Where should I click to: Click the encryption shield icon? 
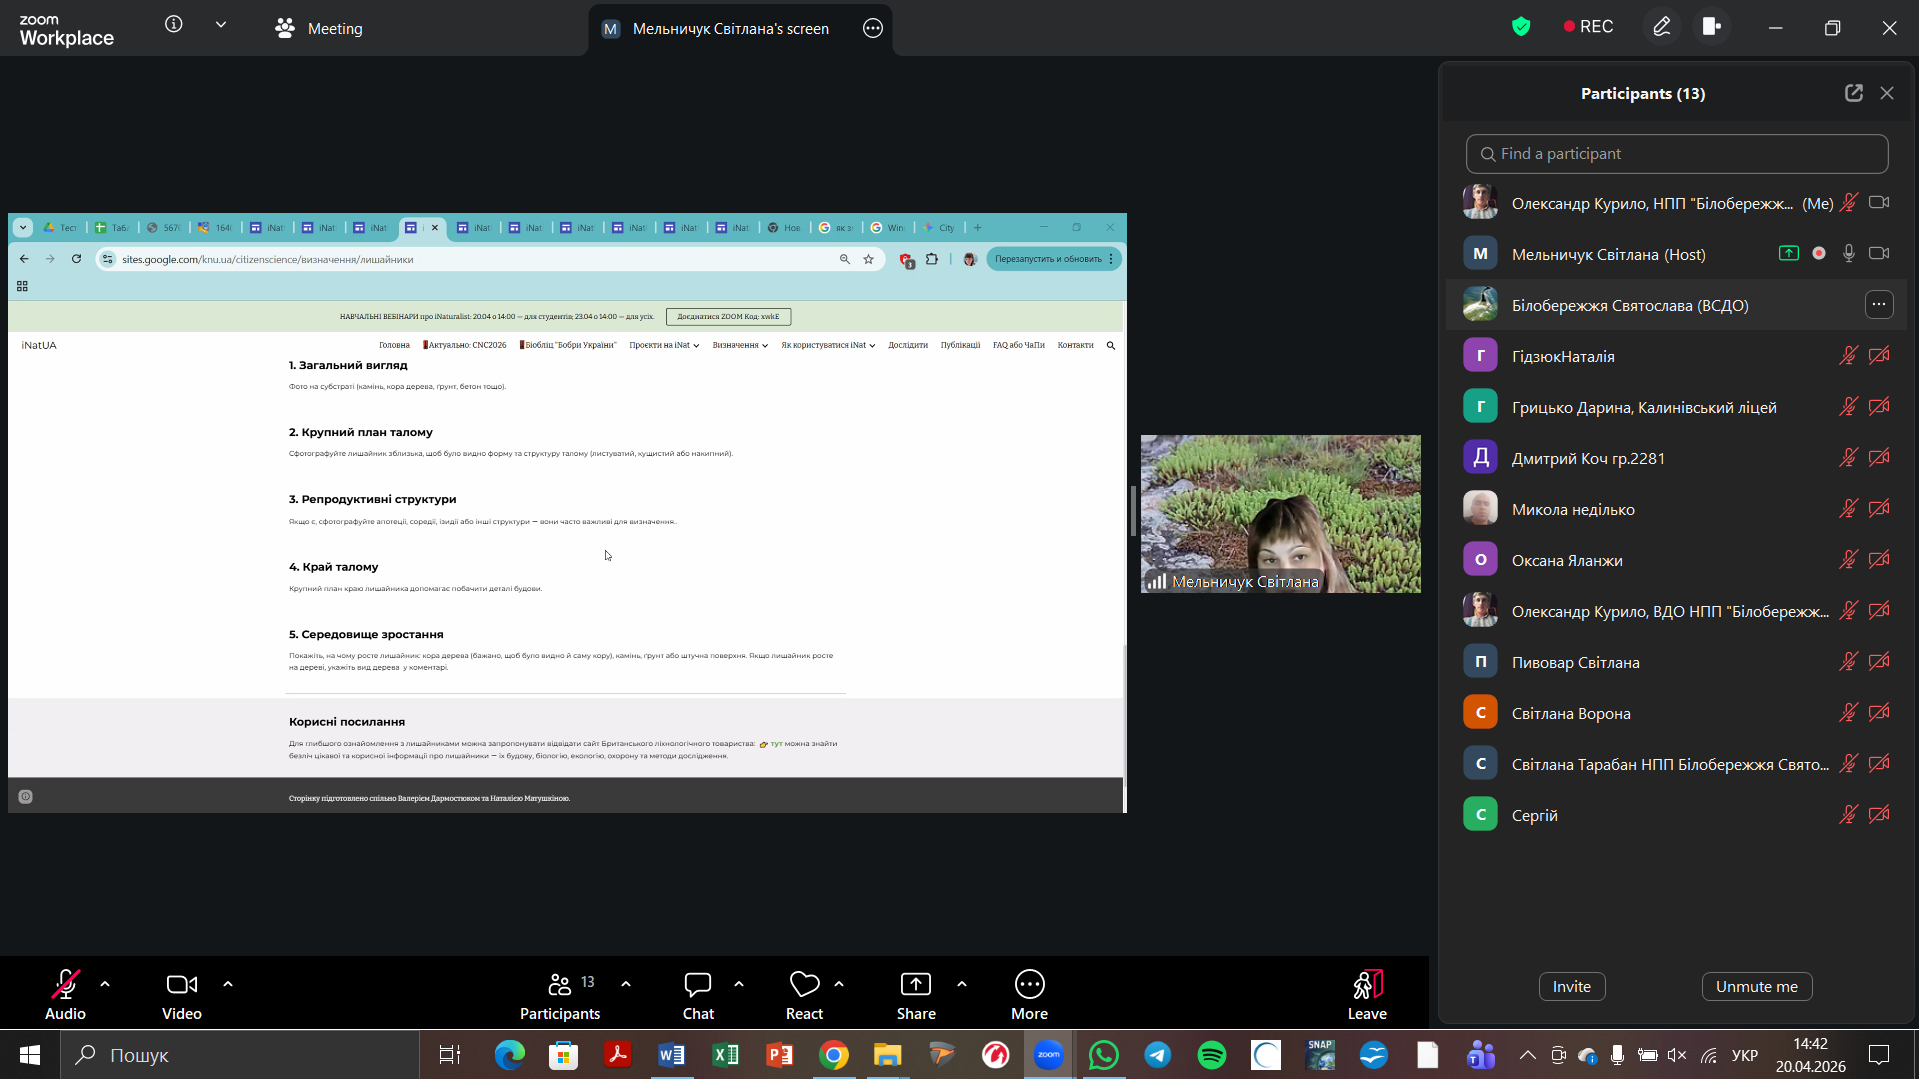[1521, 27]
